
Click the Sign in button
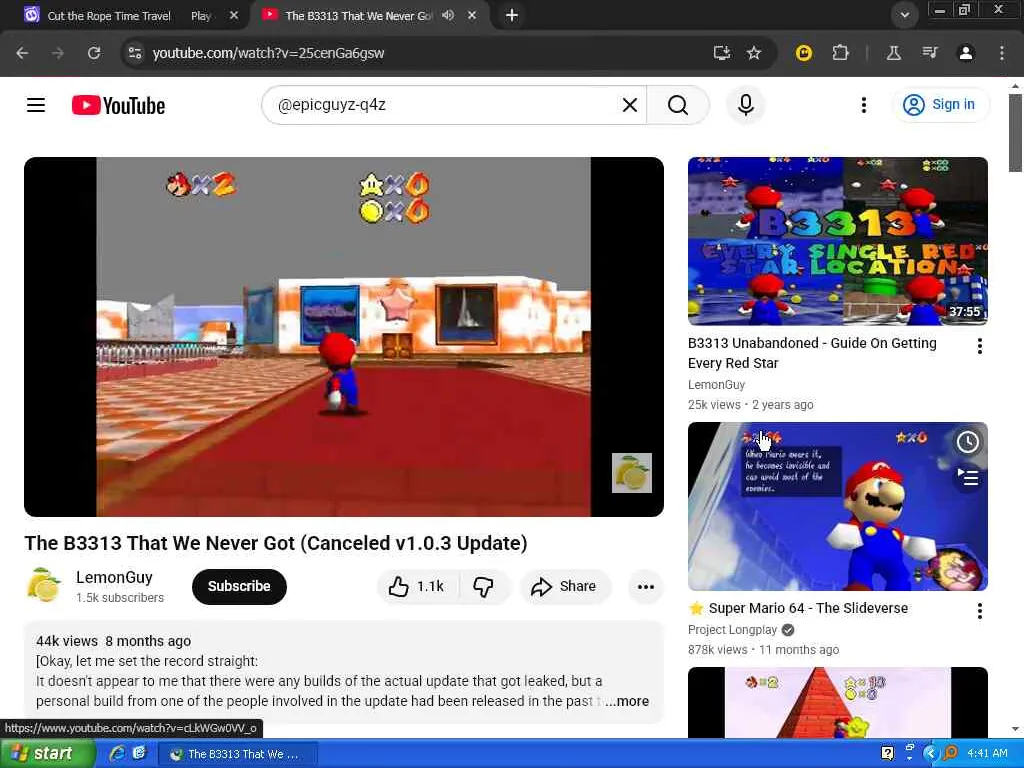[x=940, y=104]
